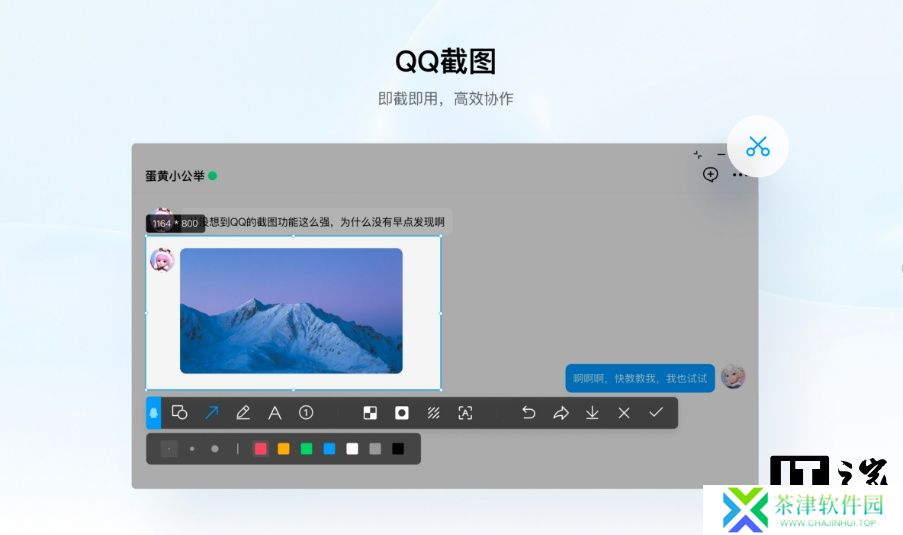Click the contact name 蛋黄小公举
The height and width of the screenshot is (535, 903).
pyautogui.click(x=174, y=176)
